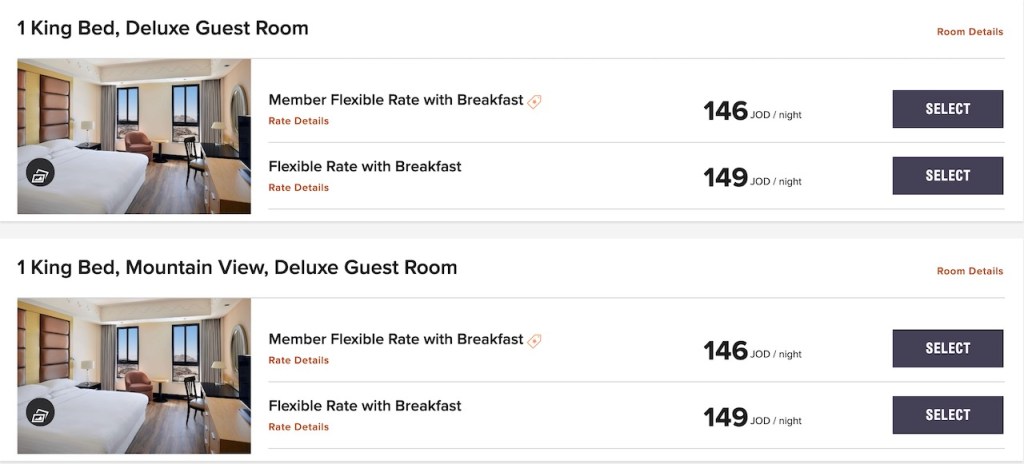Click member tag icon in Mountain View Member Flexible Rate
This screenshot has height=464, width=1024.
[x=535, y=340]
